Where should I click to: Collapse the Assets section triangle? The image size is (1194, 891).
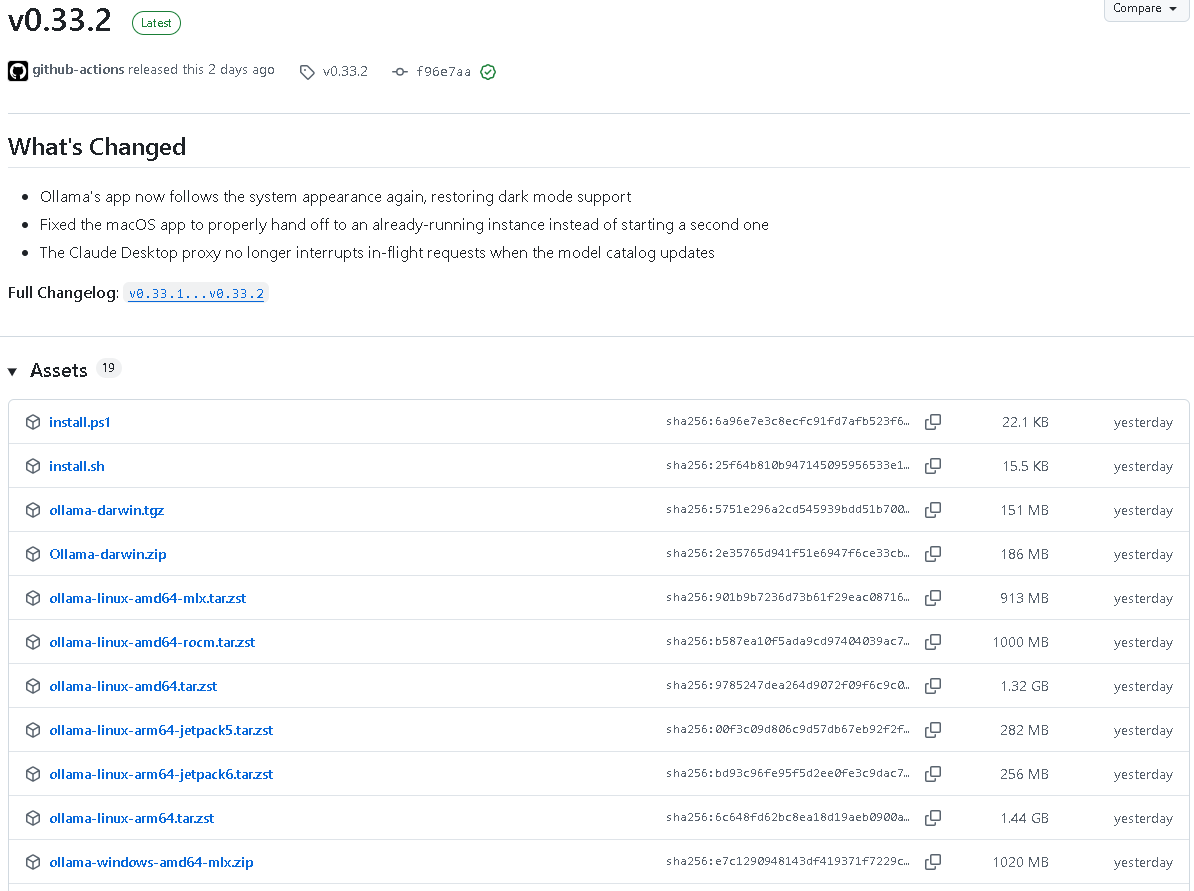[13, 372]
